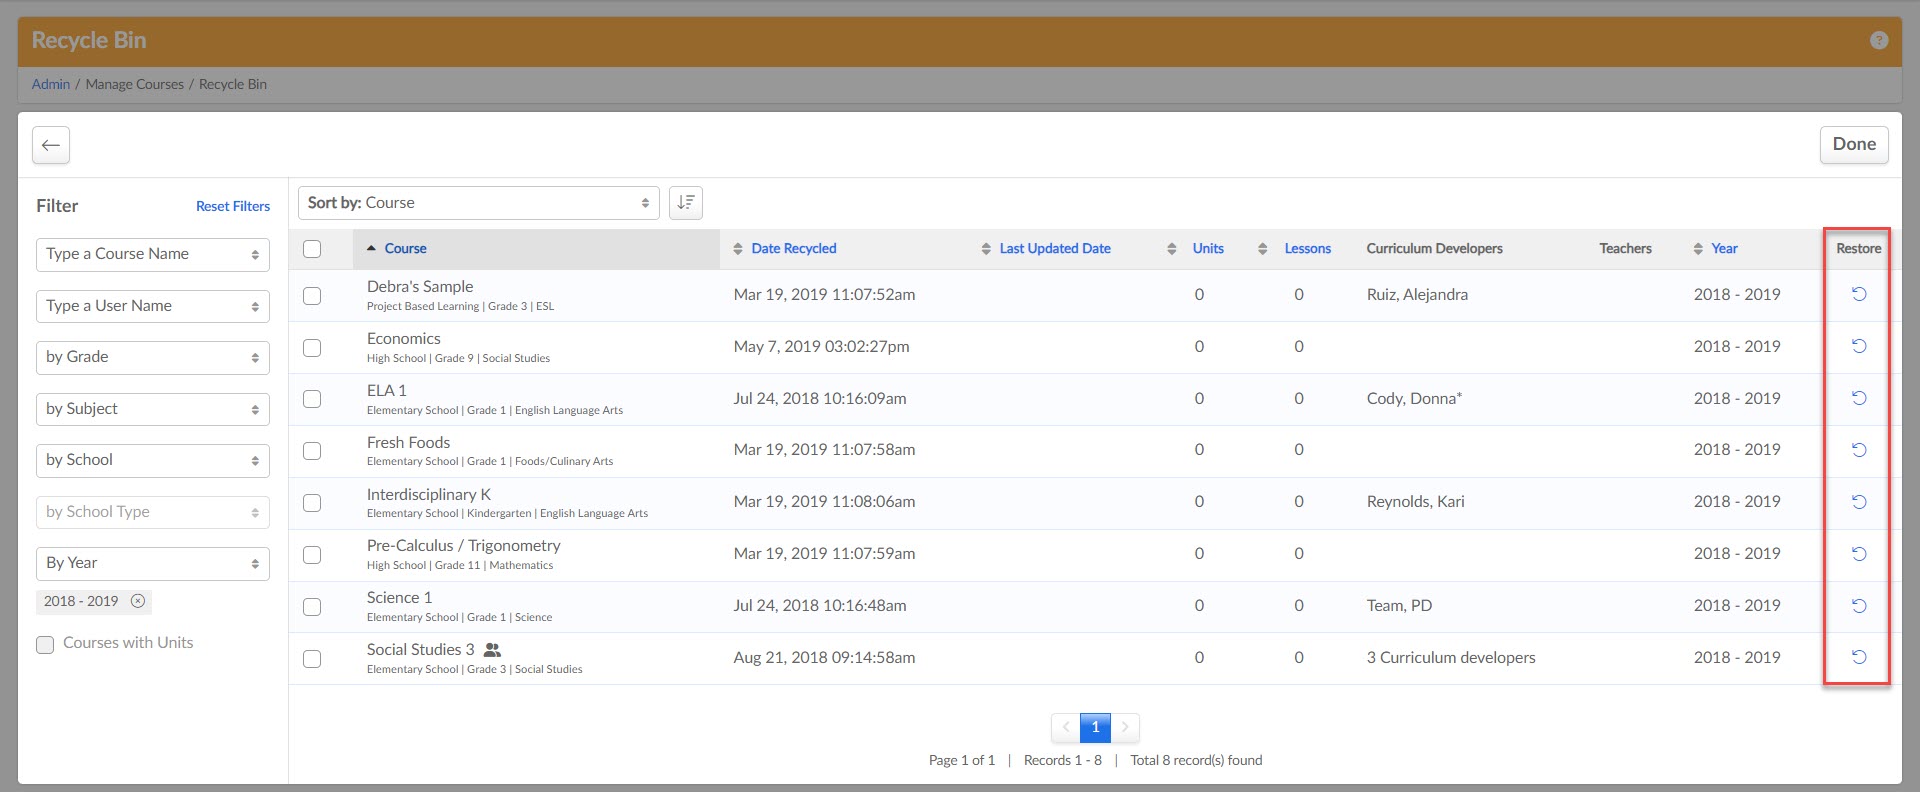Sort by Date Recycled column

click(x=794, y=249)
